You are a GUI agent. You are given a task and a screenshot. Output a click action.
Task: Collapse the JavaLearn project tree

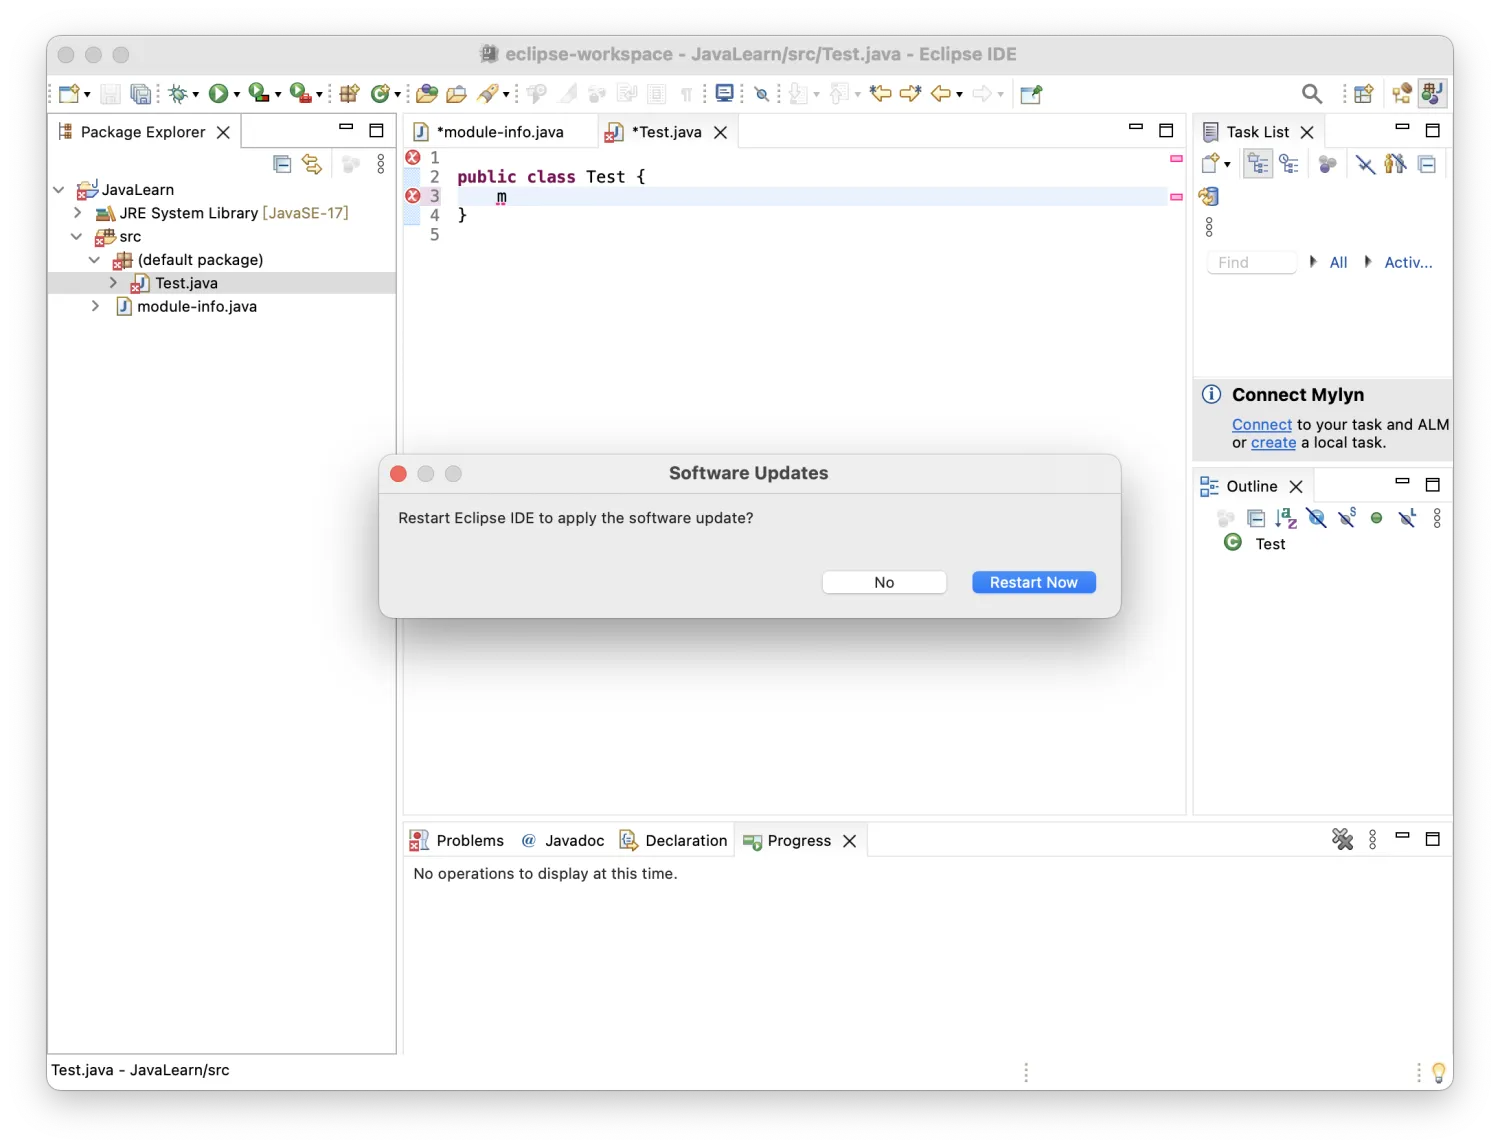[59, 190]
